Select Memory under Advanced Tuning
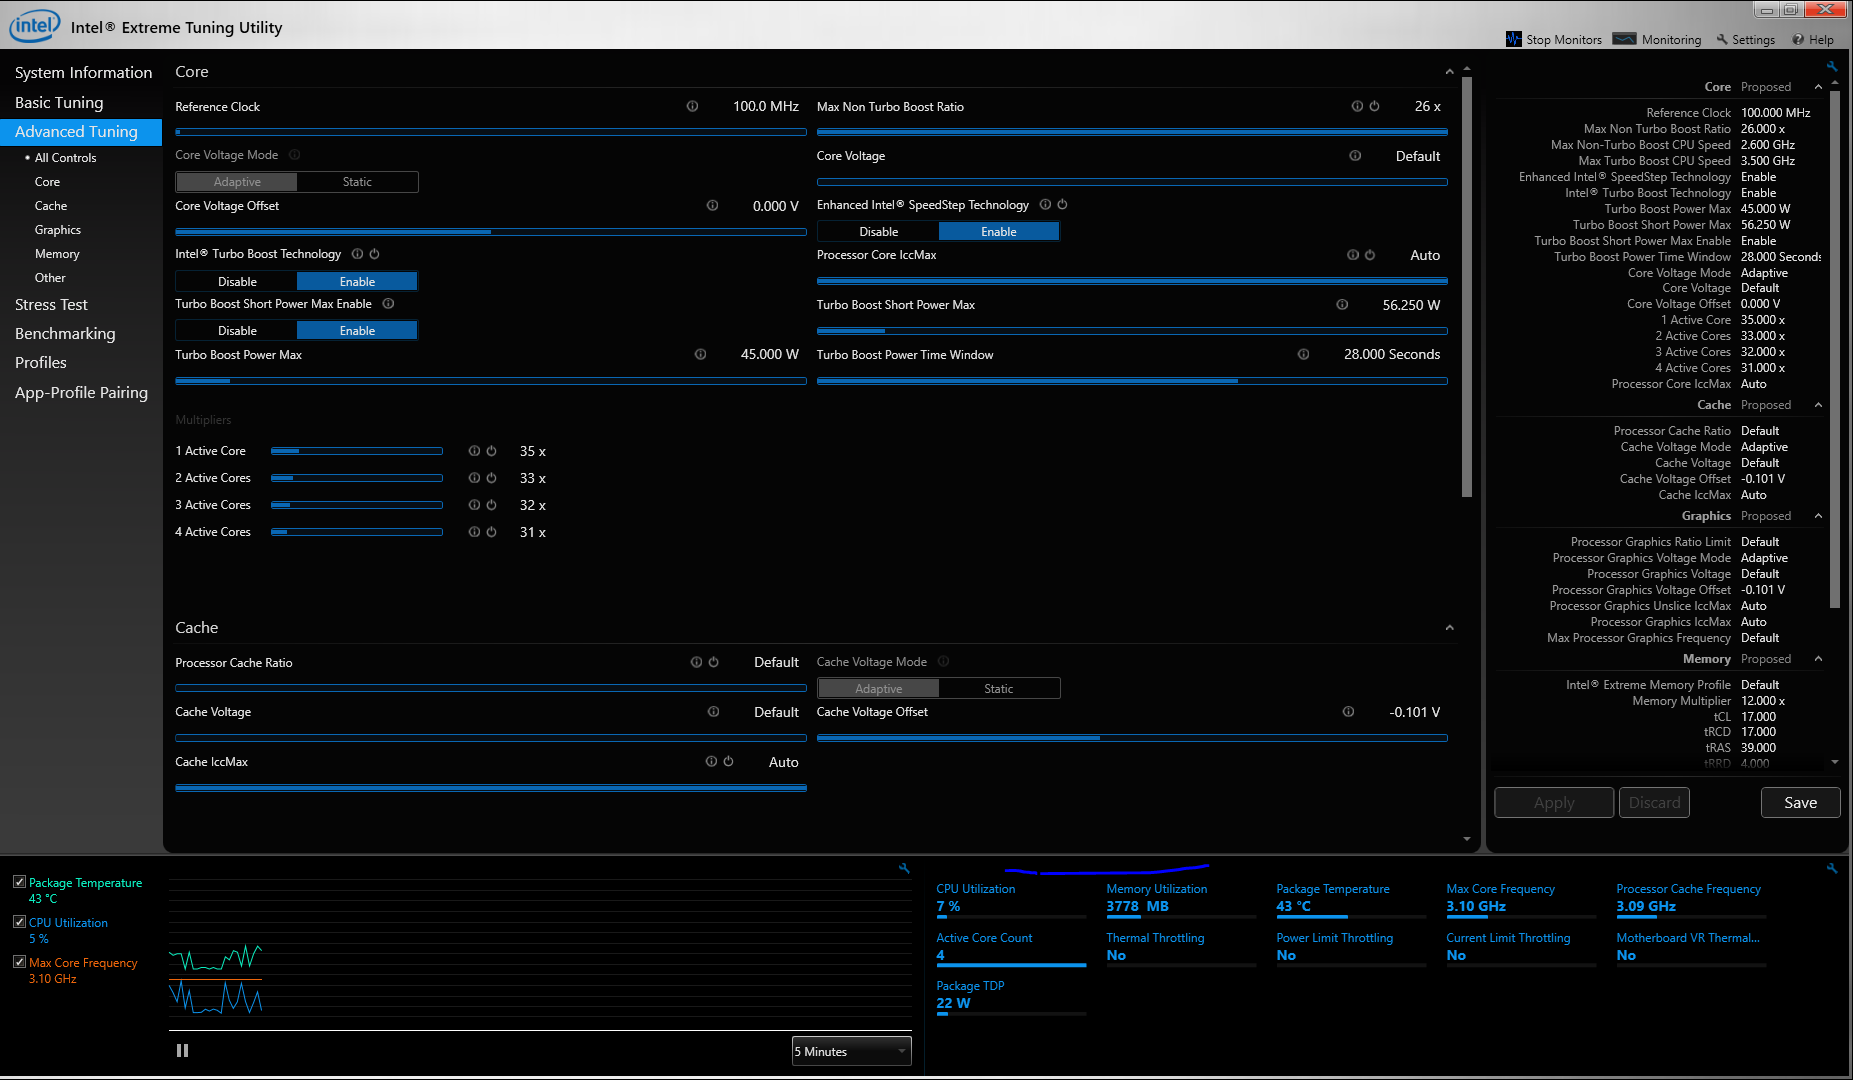 click(x=57, y=254)
